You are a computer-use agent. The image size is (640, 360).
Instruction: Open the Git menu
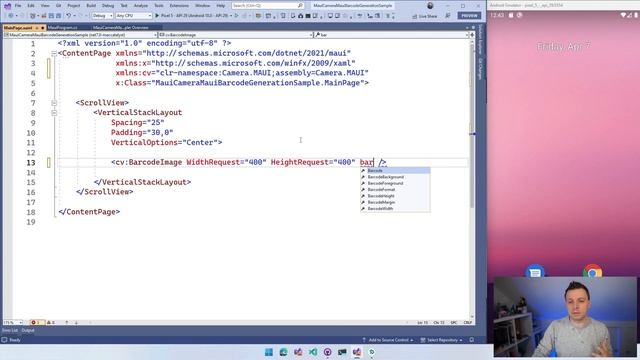coord(58,6)
